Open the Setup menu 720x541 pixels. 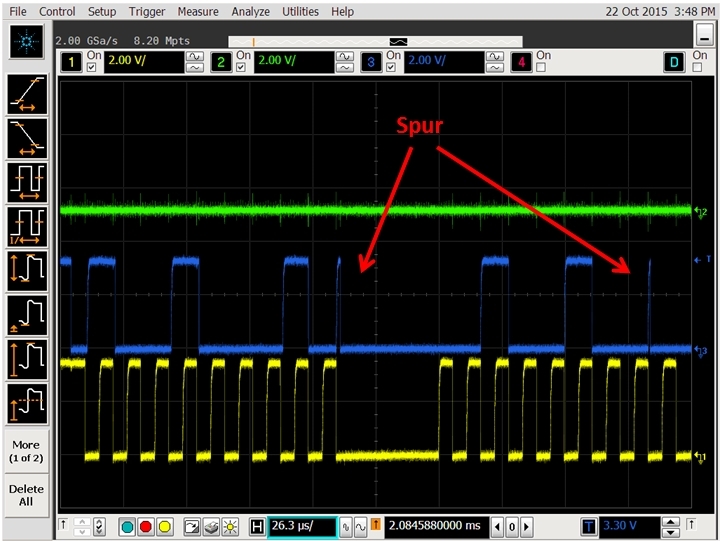pyautogui.click(x=102, y=11)
